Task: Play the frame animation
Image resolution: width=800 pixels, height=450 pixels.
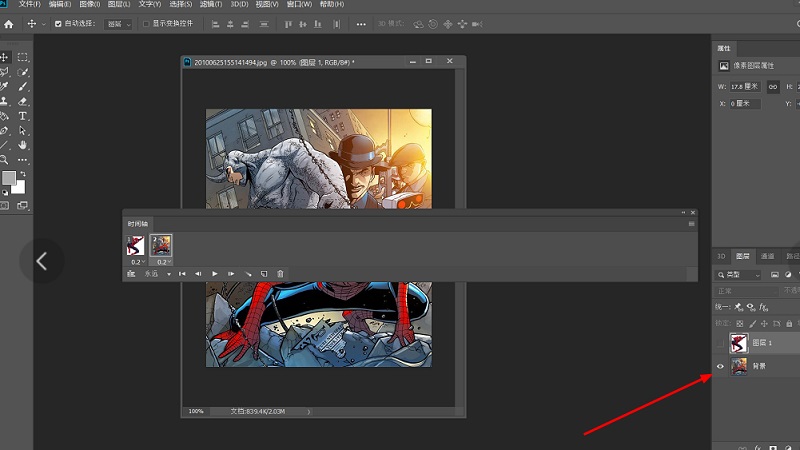Action: pos(215,274)
